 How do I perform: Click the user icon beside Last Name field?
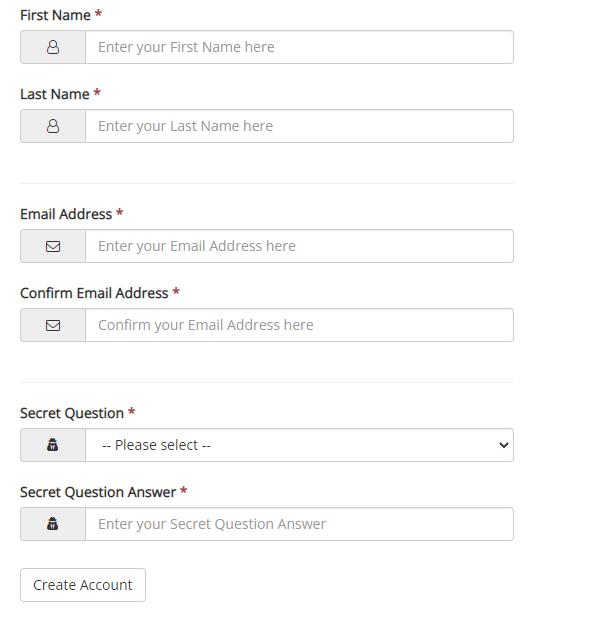(53, 126)
